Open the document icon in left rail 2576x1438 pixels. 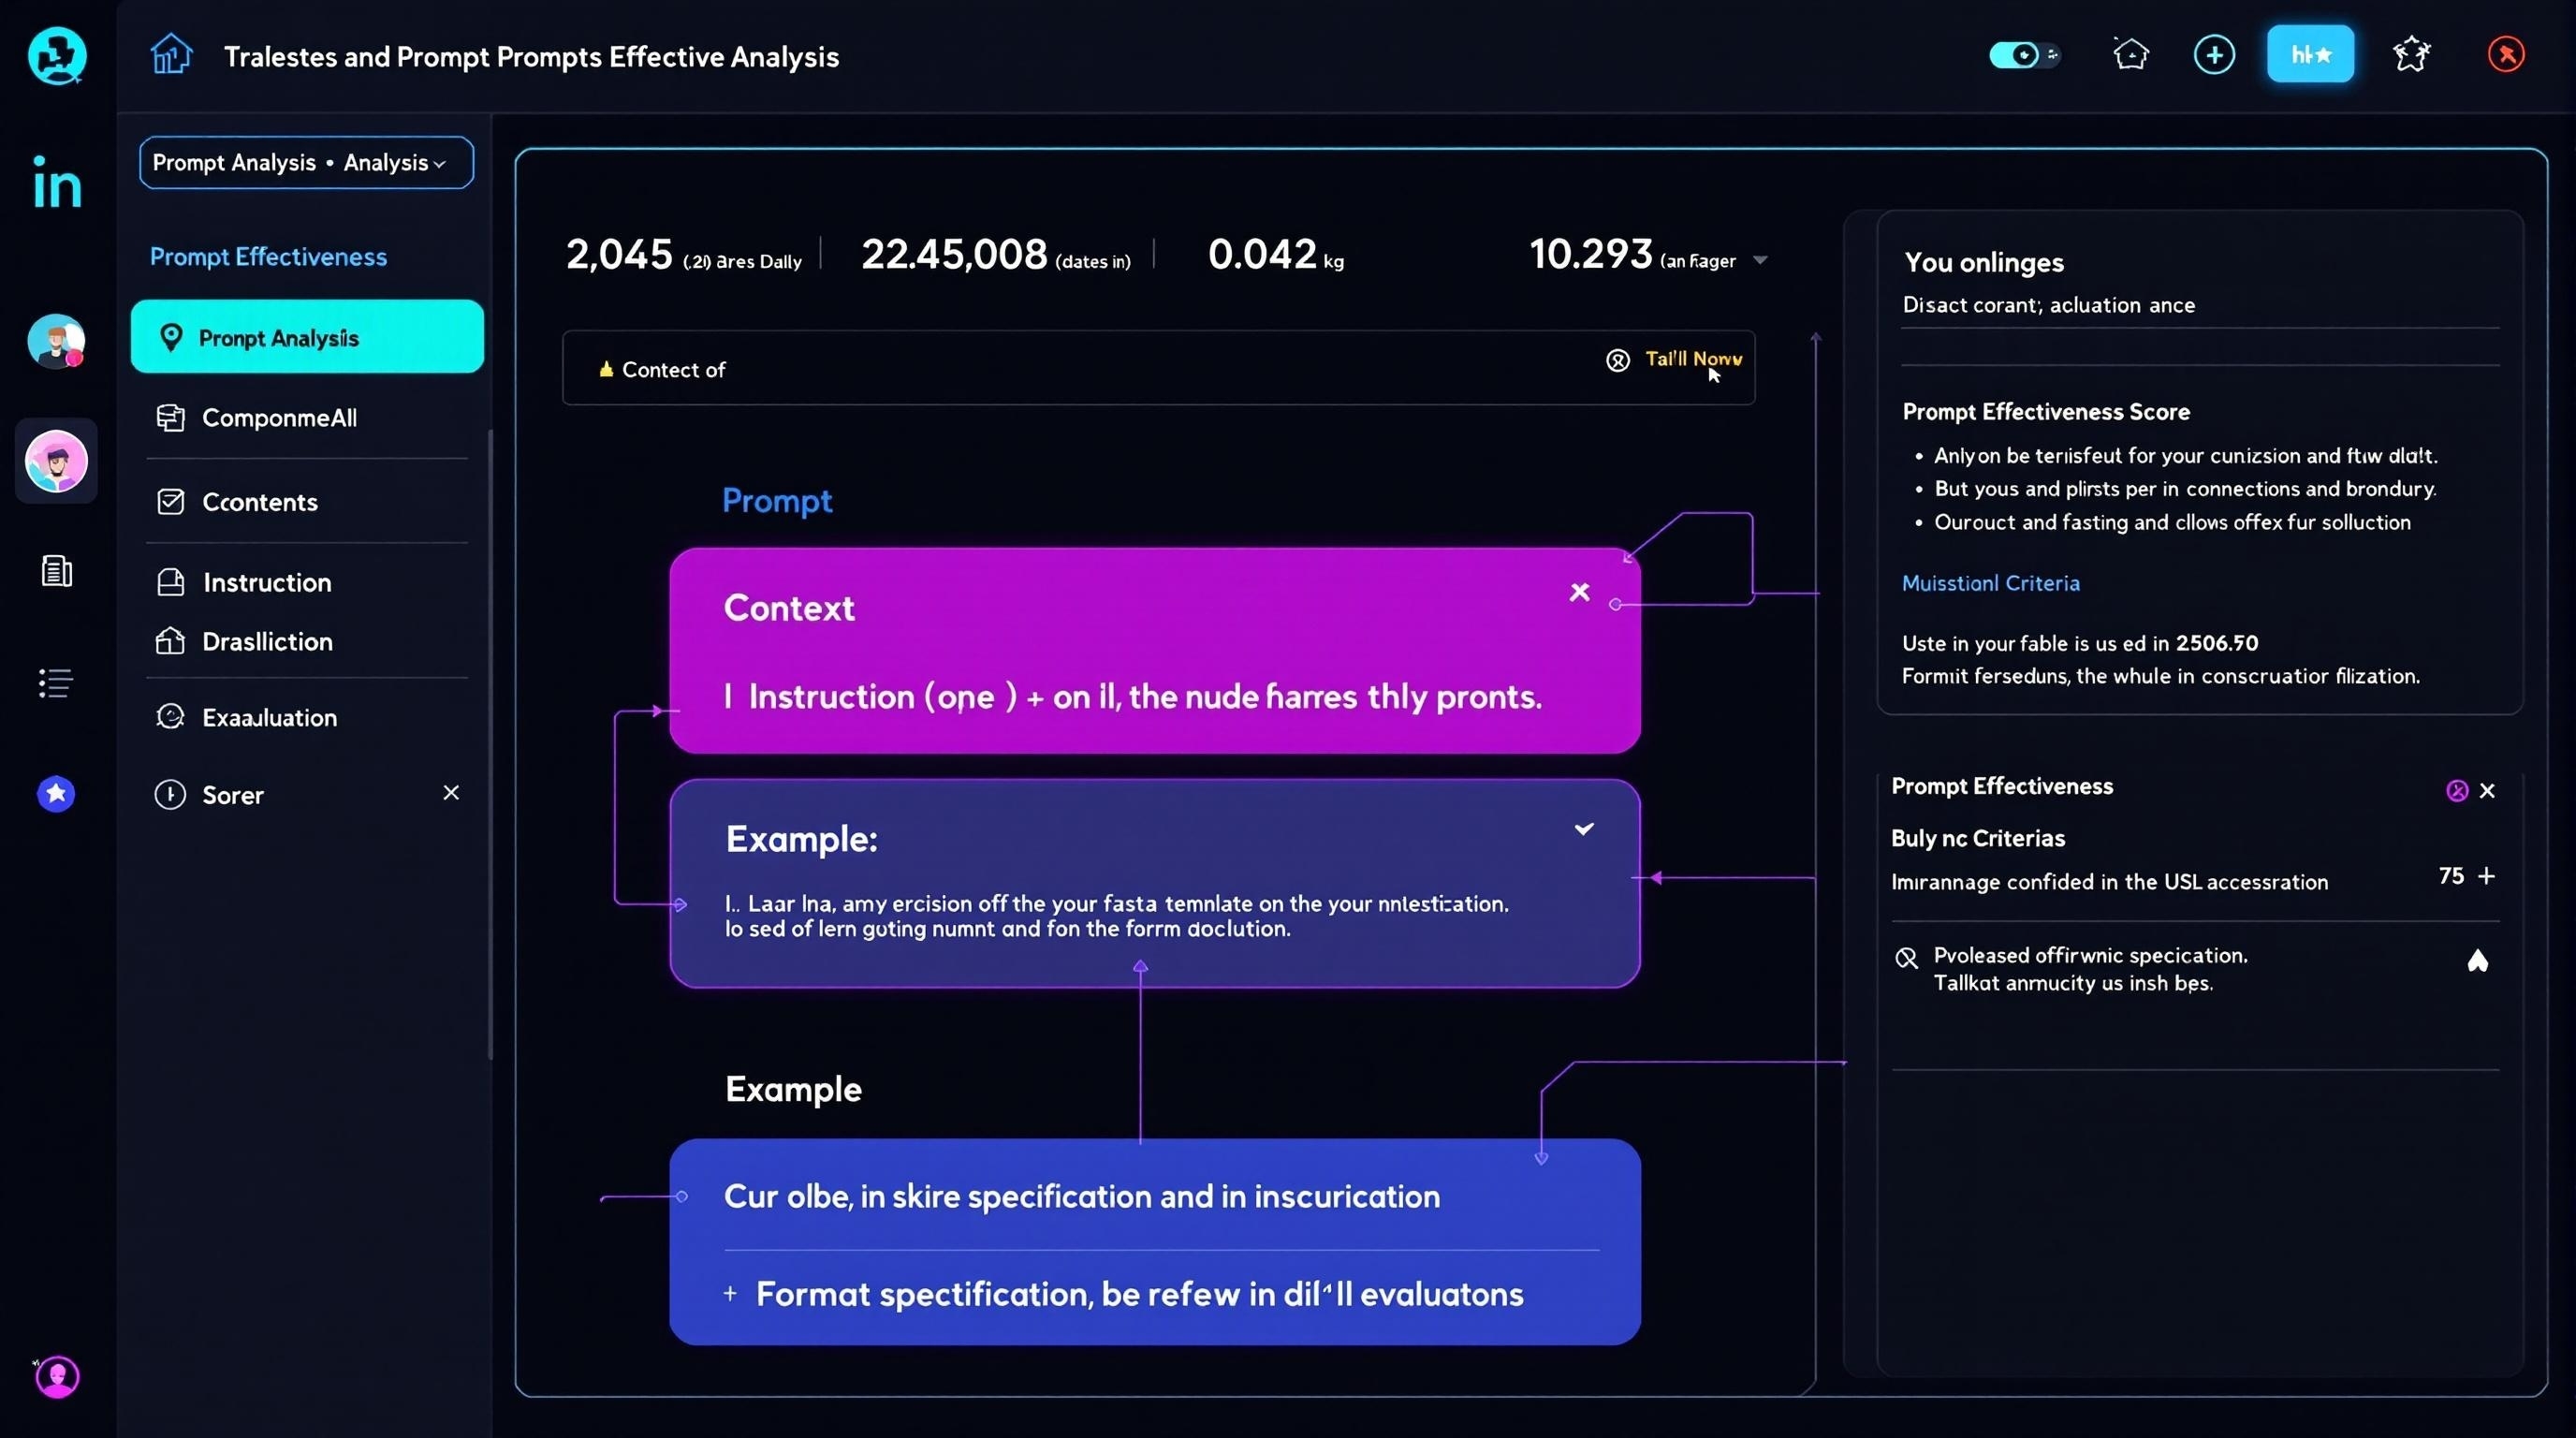(56, 571)
